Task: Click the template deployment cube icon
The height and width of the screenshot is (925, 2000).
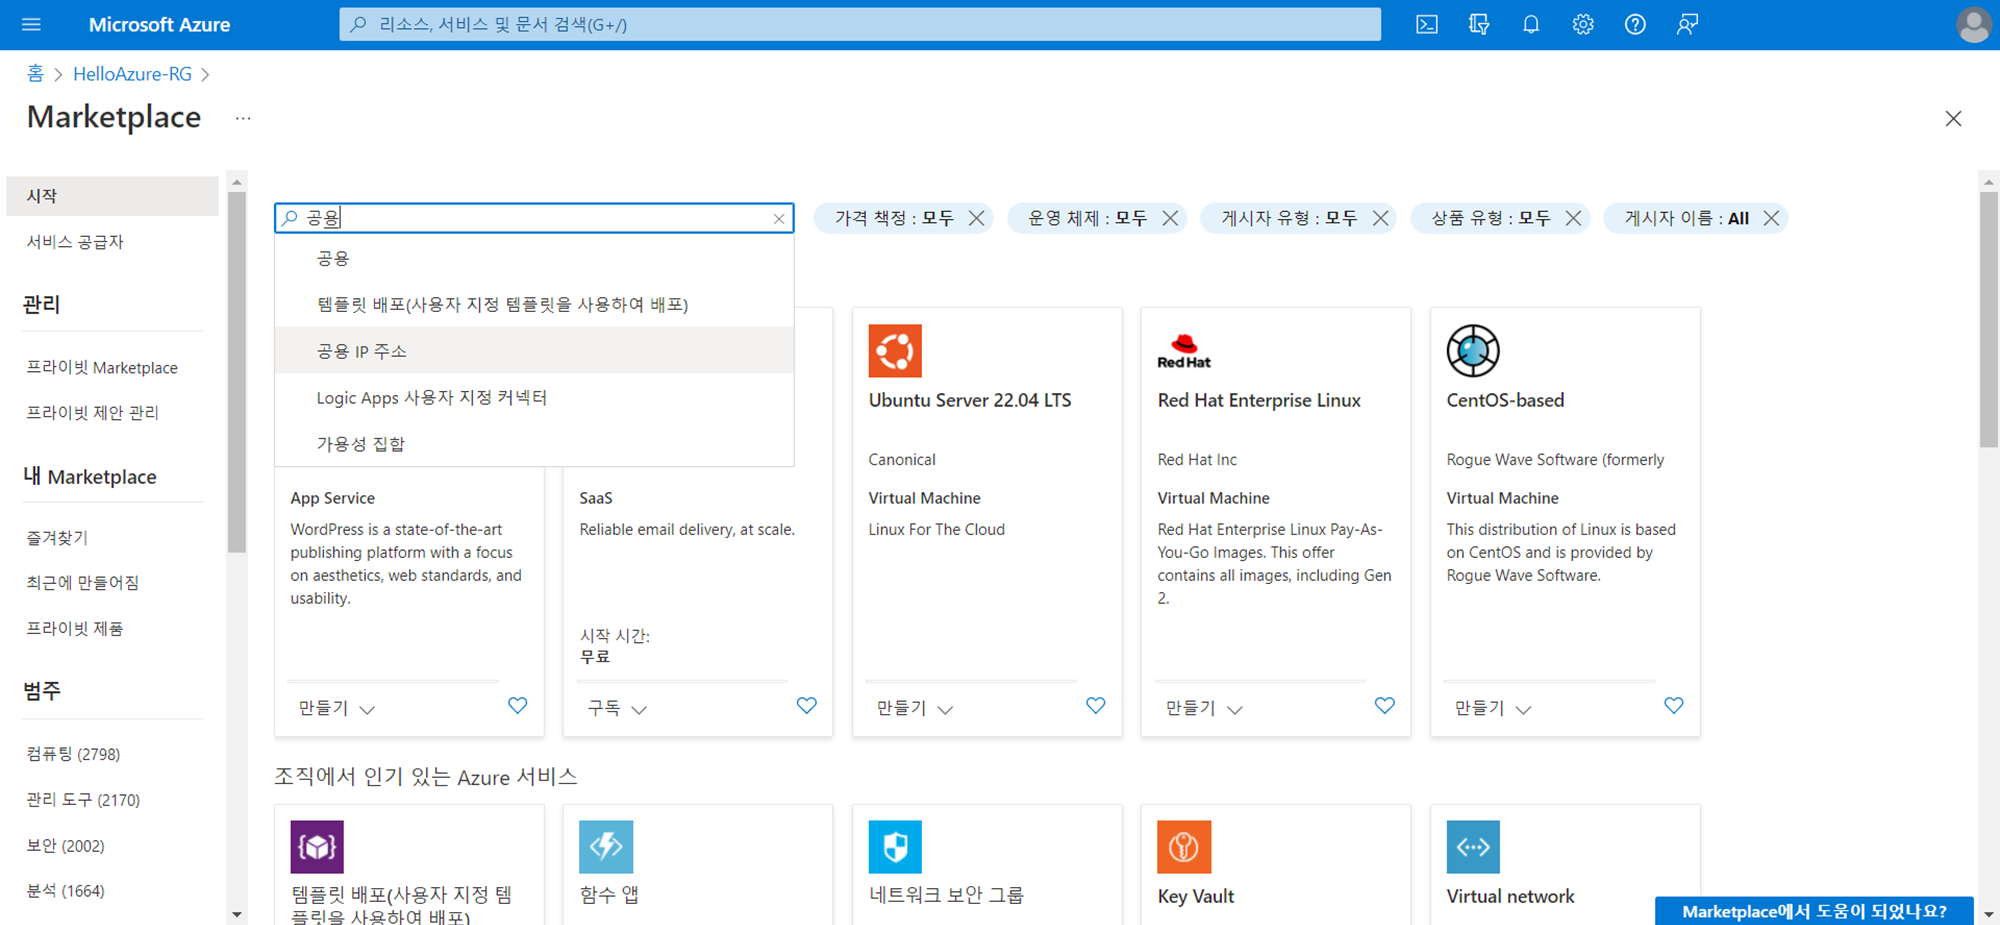Action: (317, 847)
